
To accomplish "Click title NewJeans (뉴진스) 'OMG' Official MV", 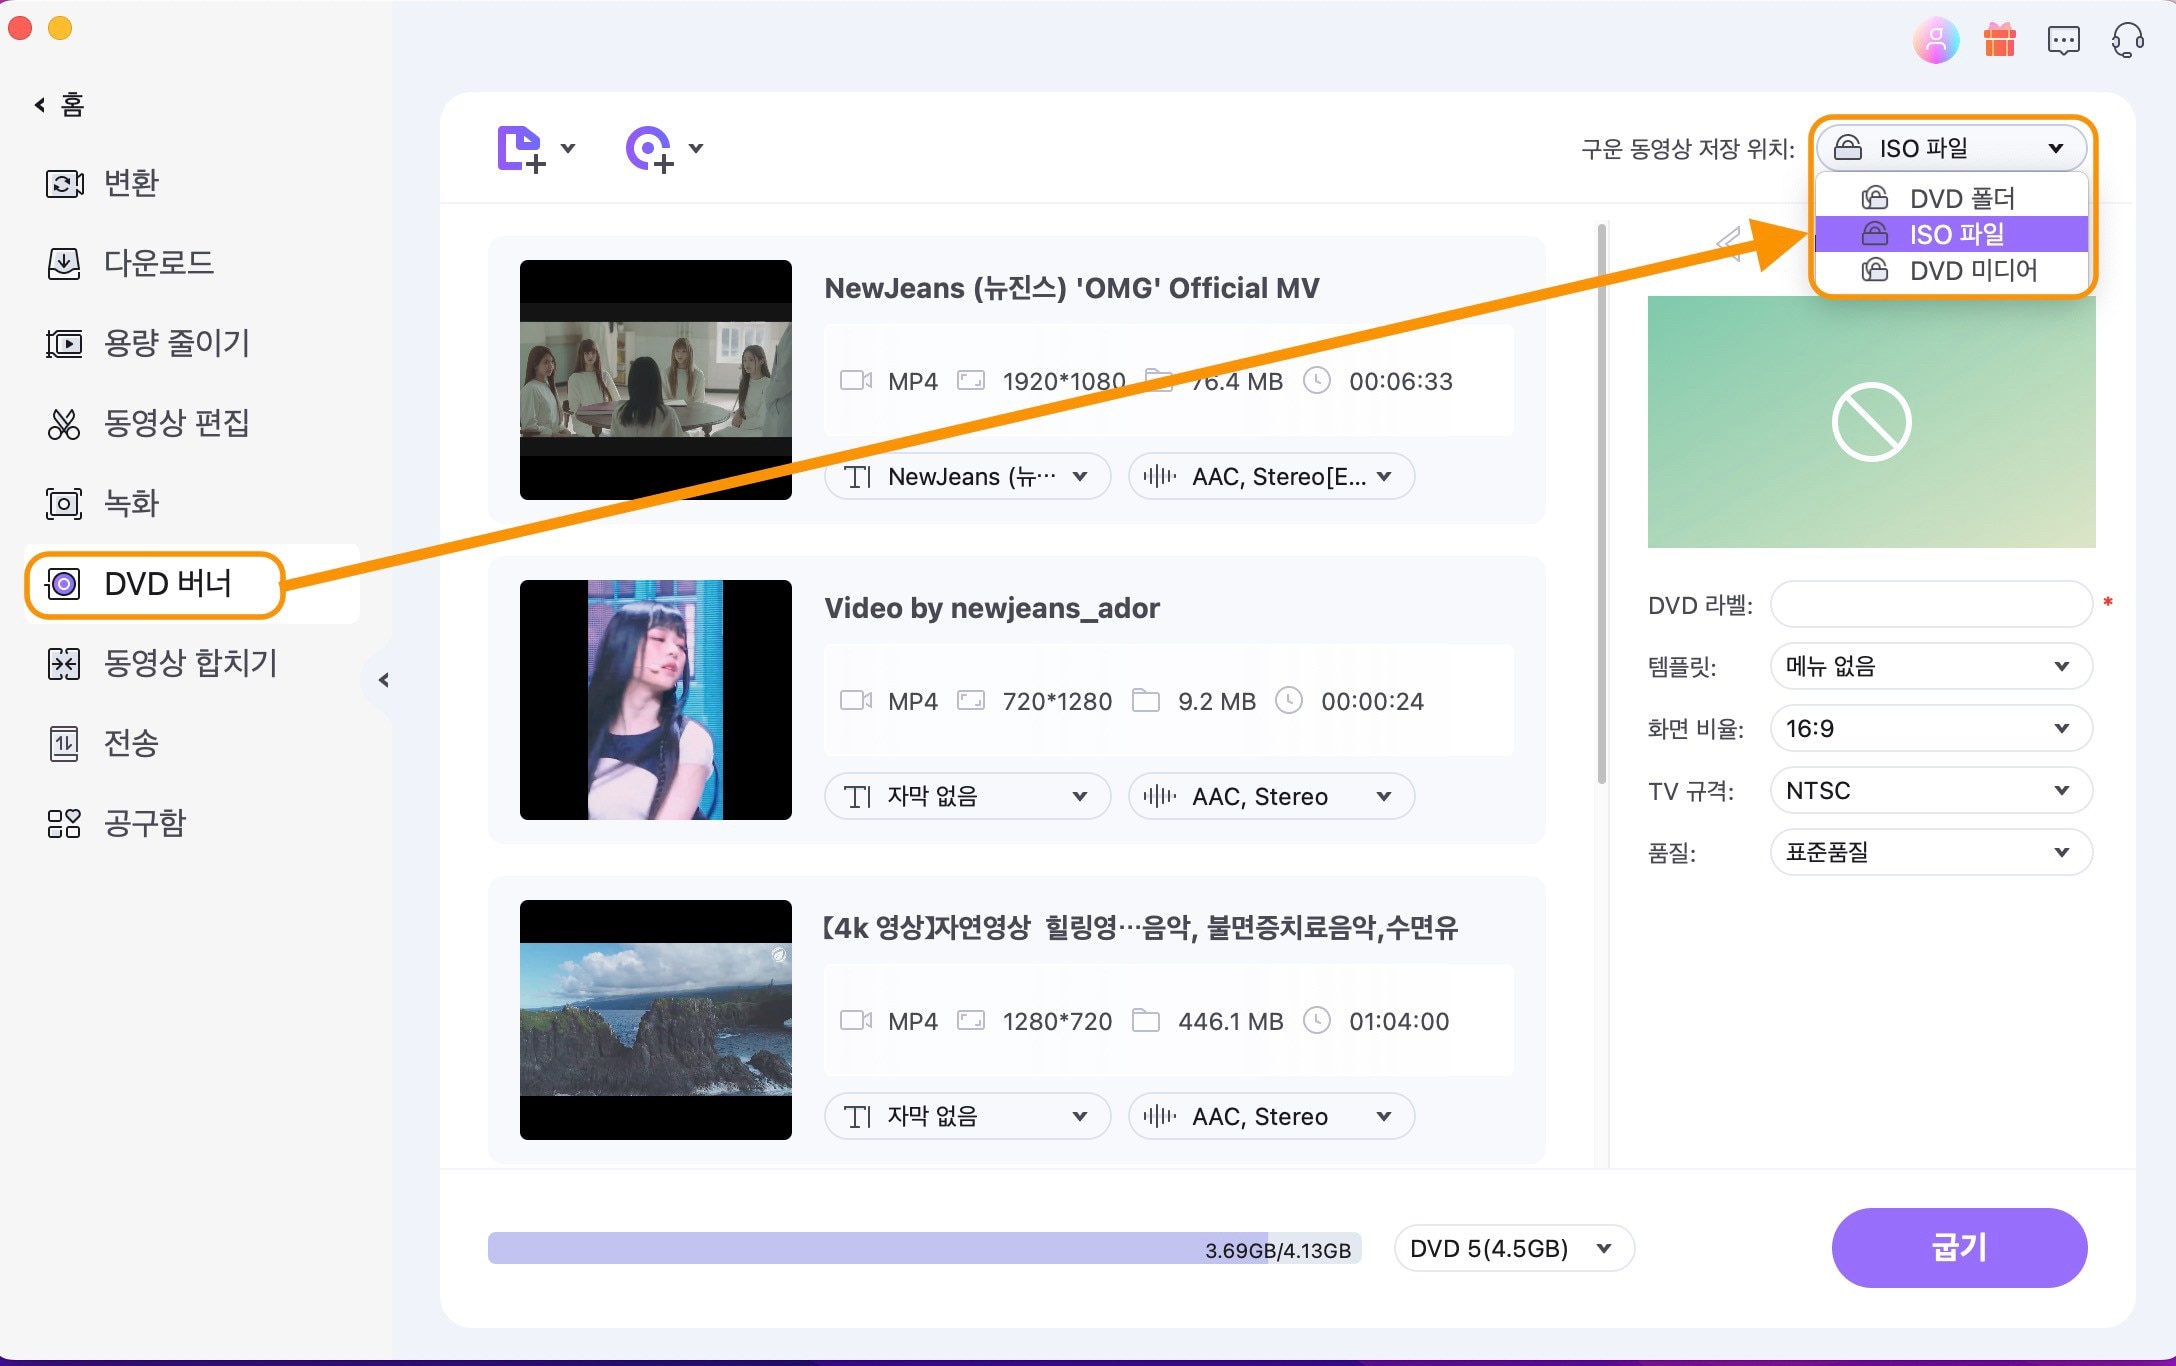I will [1071, 288].
